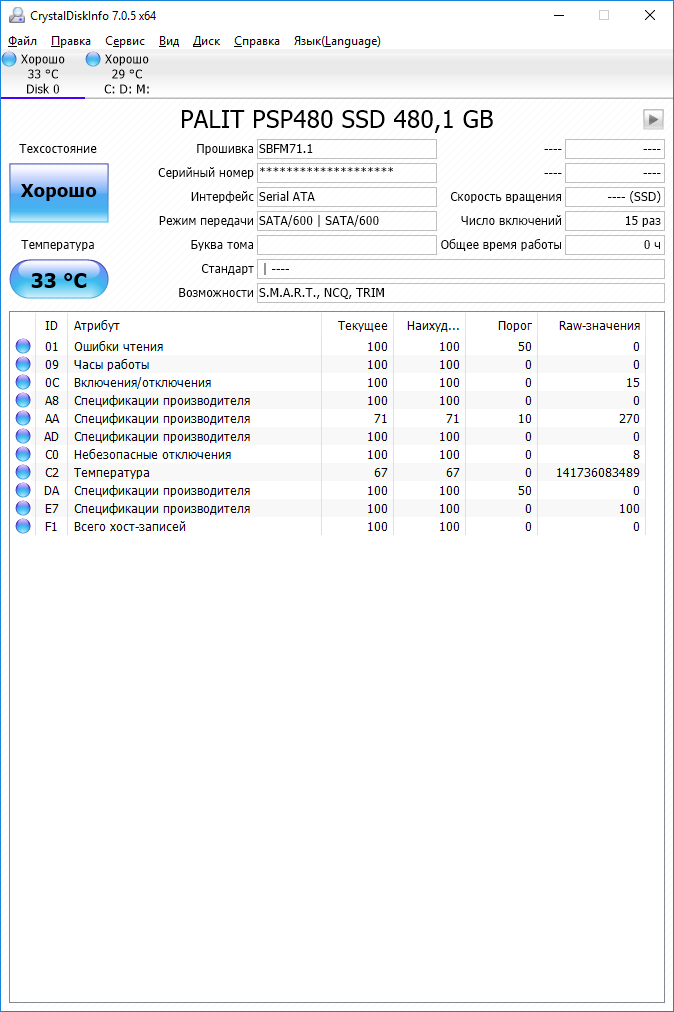Click the PALIT PSP480 SSD 480,1 GB title
This screenshot has height=1012, width=674.
pos(336,119)
